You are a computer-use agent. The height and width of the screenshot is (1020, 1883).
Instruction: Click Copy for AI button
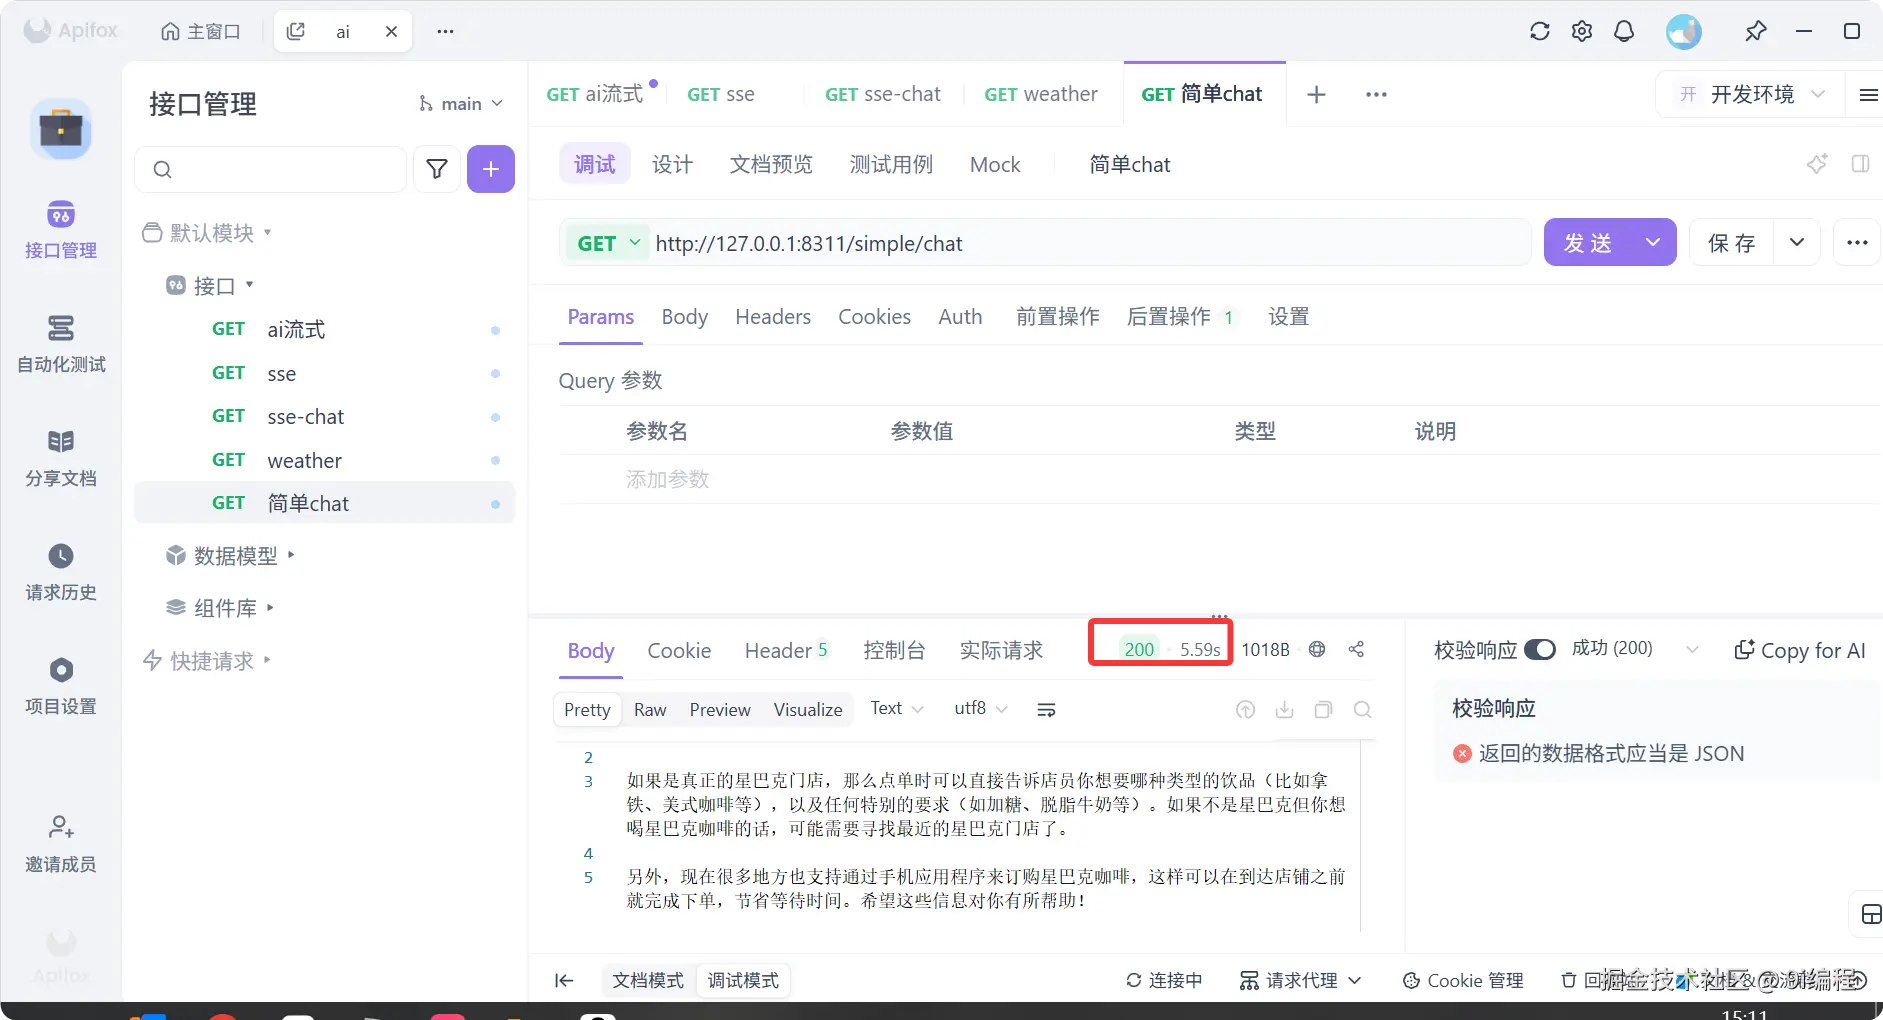[x=1800, y=650]
